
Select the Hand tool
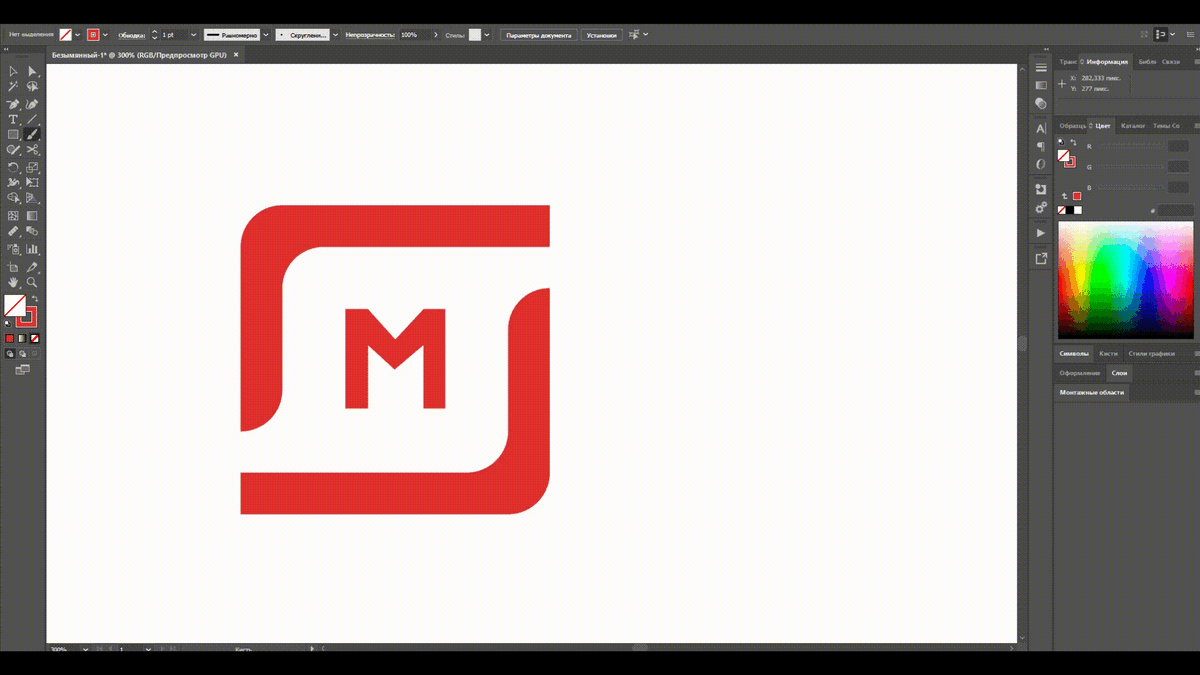(x=13, y=283)
